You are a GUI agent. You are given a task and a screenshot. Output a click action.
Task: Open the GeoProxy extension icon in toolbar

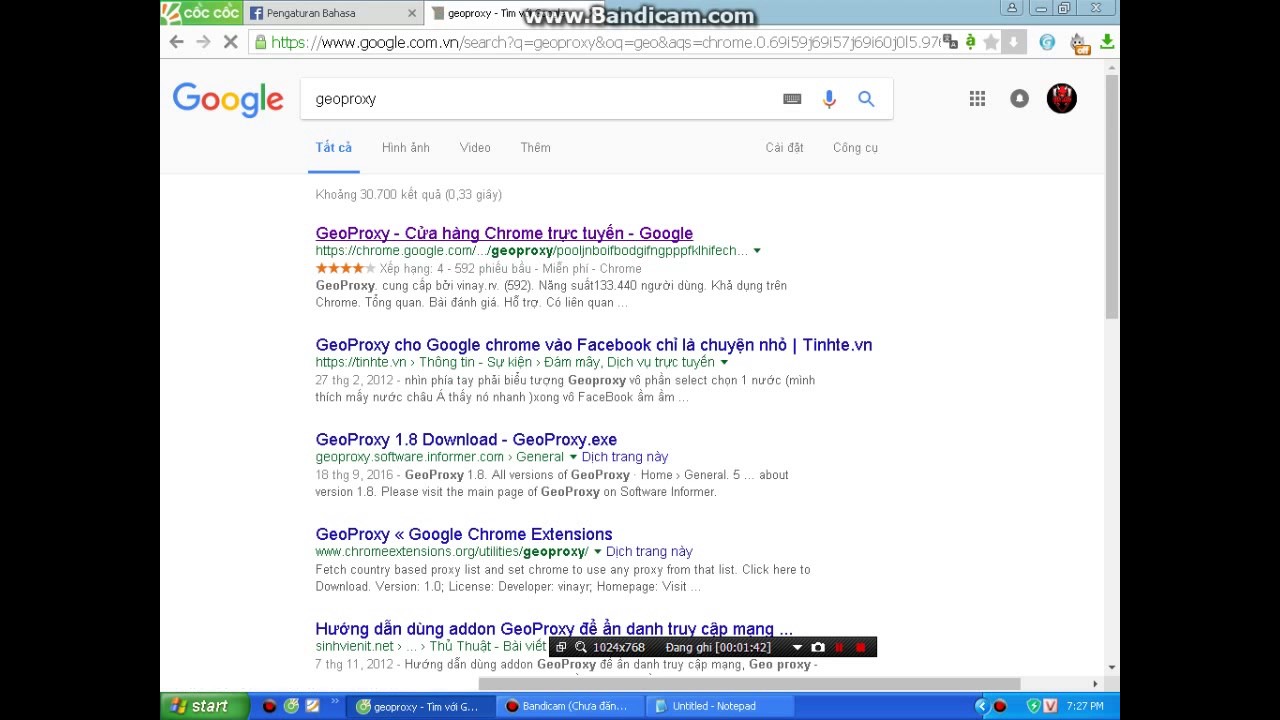tap(1078, 43)
